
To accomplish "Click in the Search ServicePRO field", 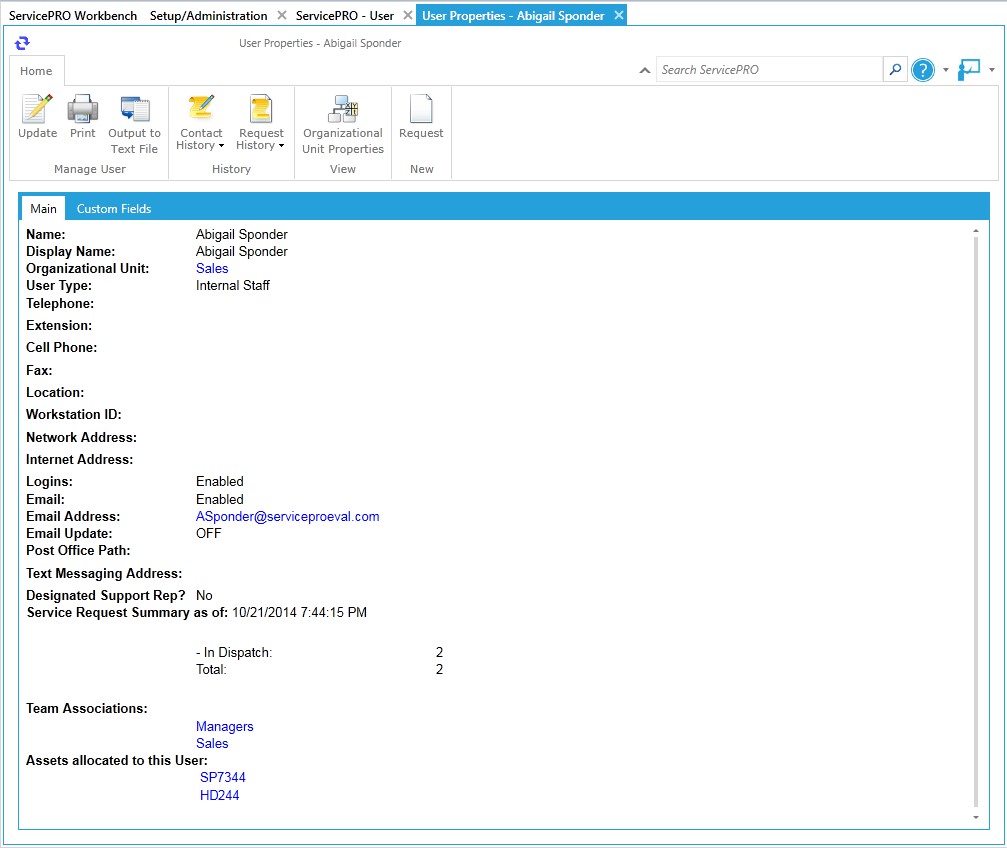I will pyautogui.click(x=768, y=70).
